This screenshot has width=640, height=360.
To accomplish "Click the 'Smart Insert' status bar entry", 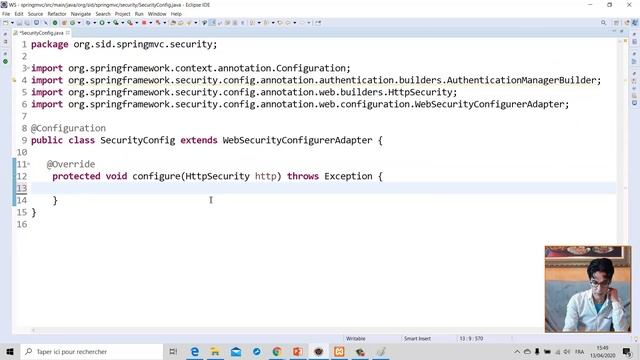I will 417,338.
